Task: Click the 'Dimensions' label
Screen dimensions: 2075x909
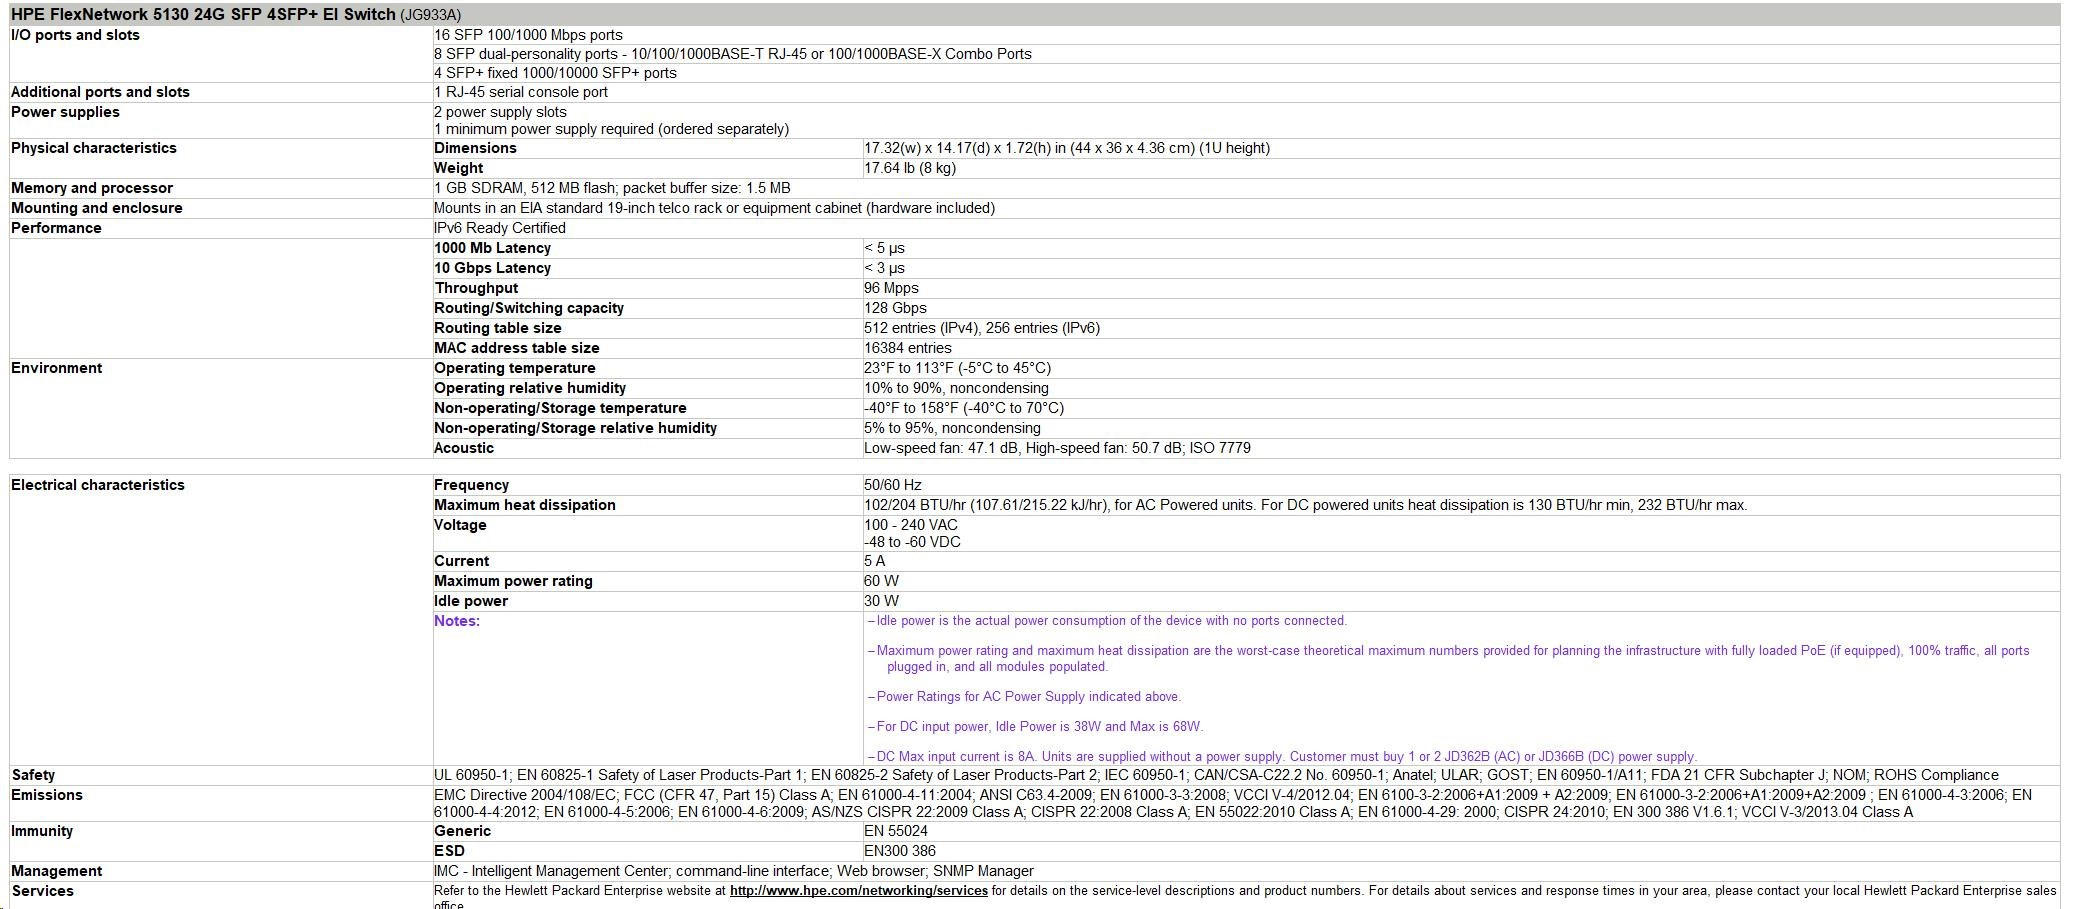Action: [x=475, y=148]
